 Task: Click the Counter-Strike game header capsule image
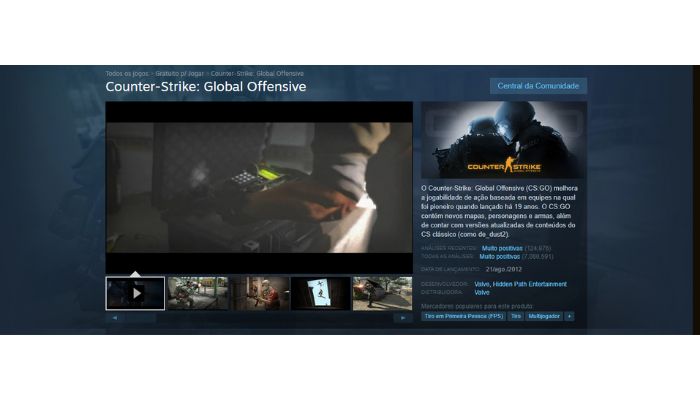click(x=504, y=140)
